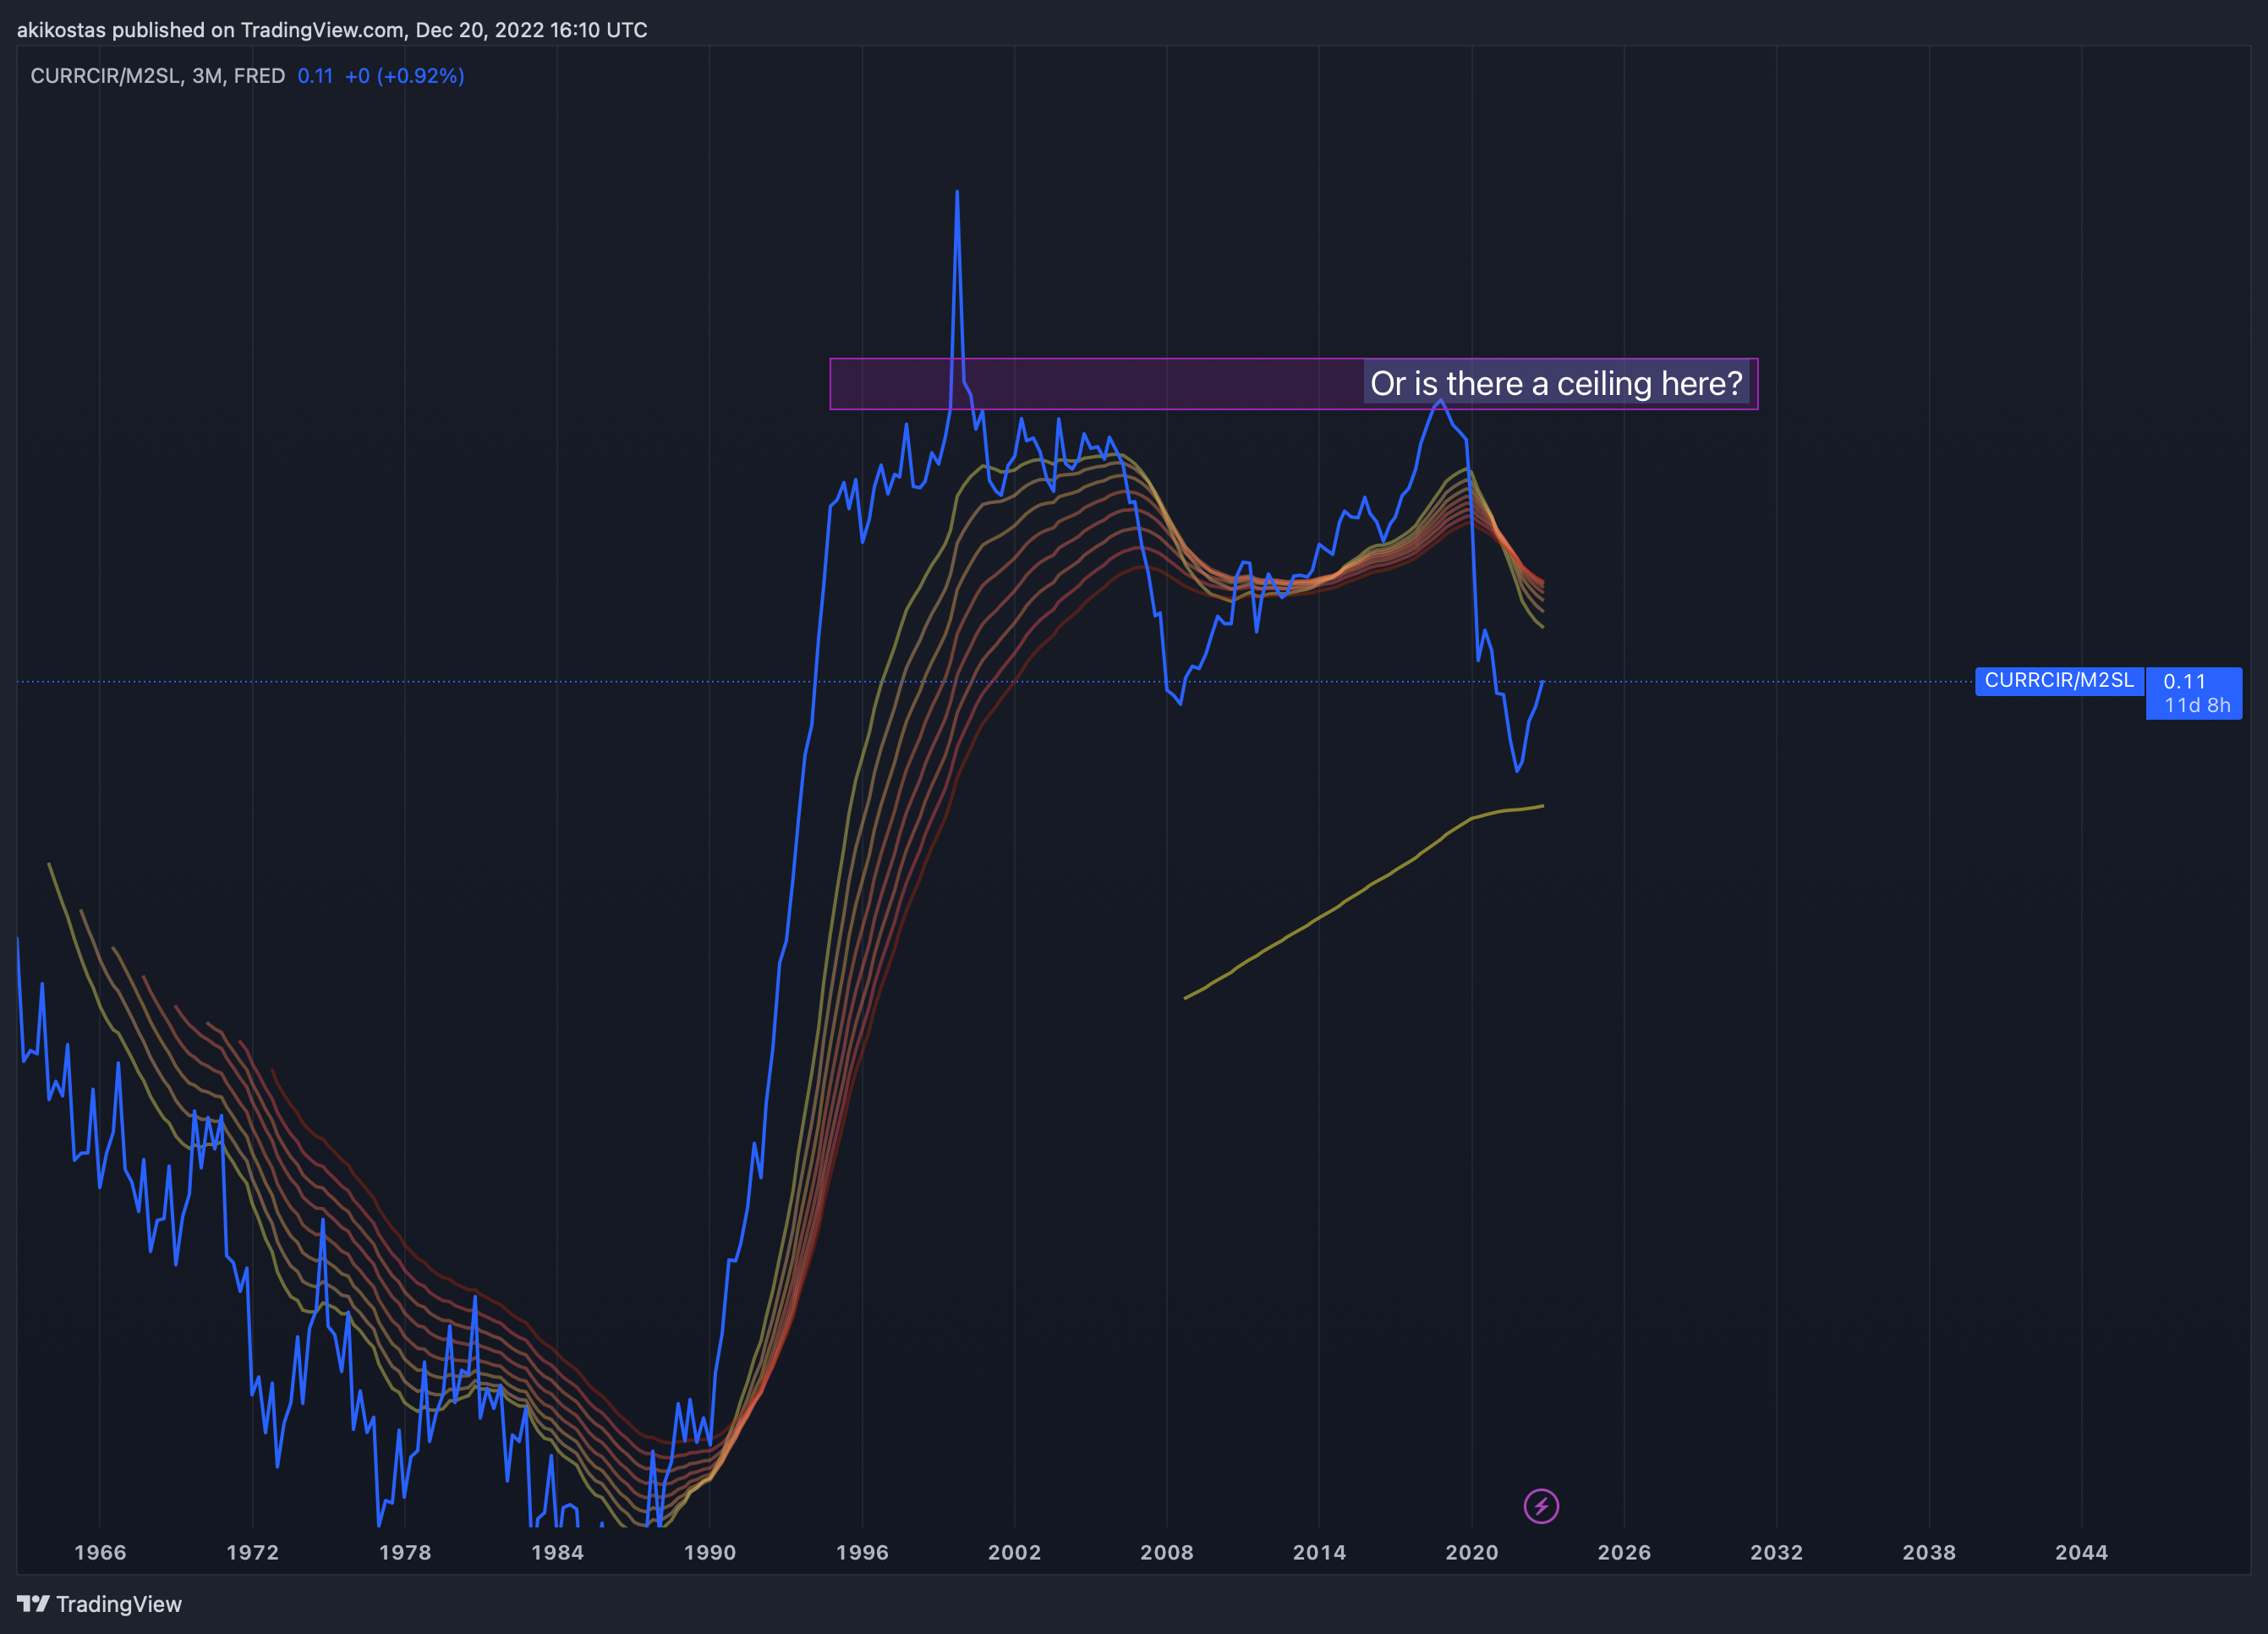Click the chart title CURRCIR/M2SL, 3M, FRED
Screen dimensions: 2268x1634
point(157,76)
